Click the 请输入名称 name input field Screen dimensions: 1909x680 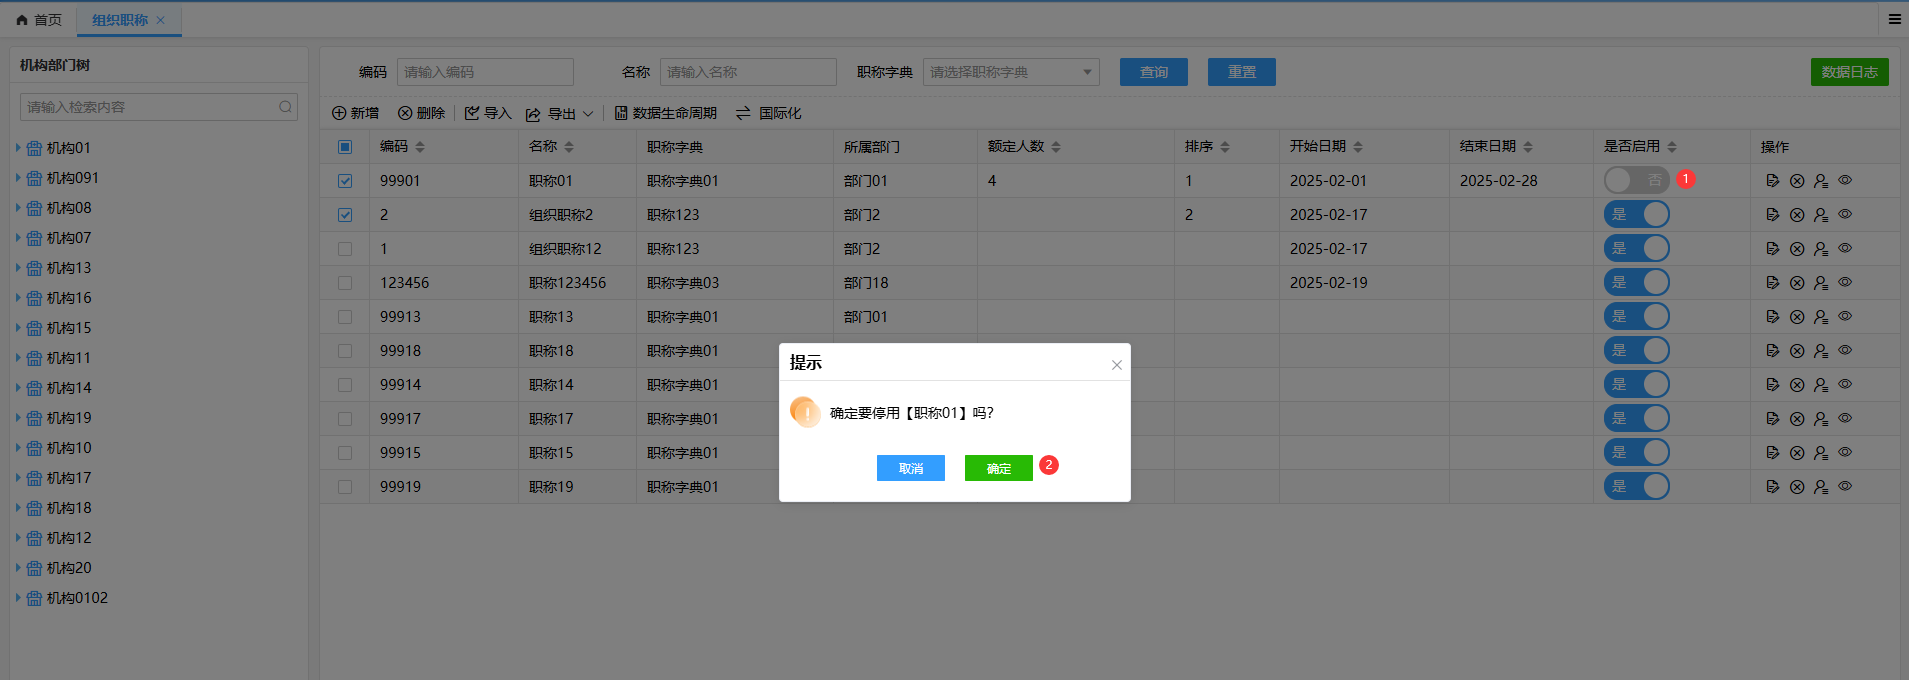pos(747,72)
